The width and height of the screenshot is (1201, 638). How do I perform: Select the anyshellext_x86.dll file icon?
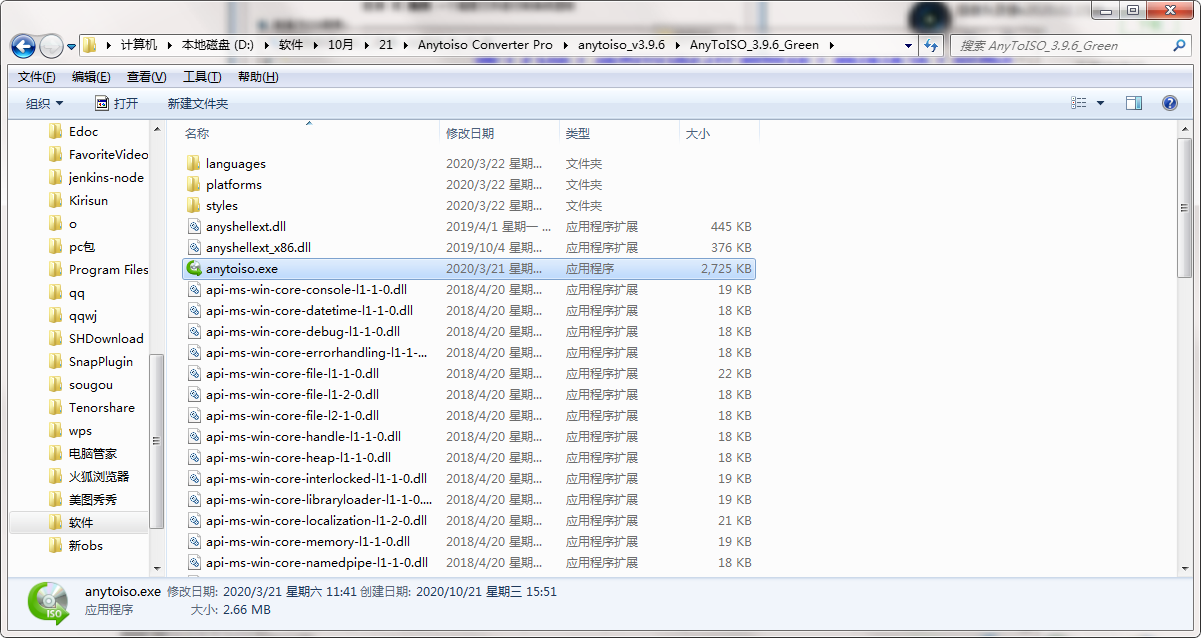(x=194, y=248)
